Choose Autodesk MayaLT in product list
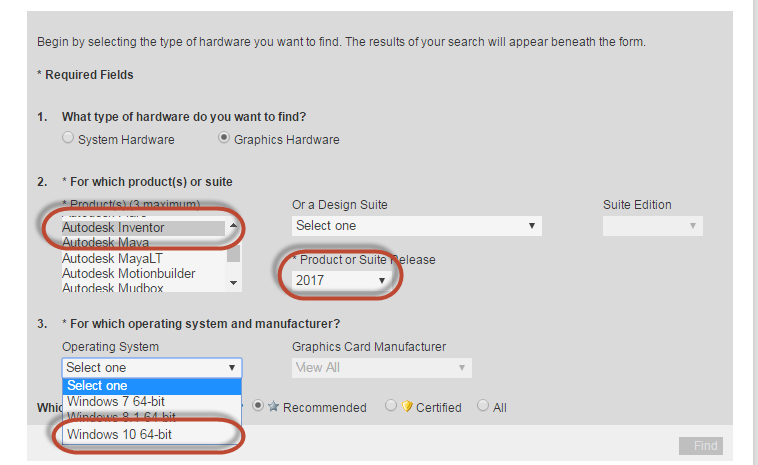 pyautogui.click(x=143, y=258)
